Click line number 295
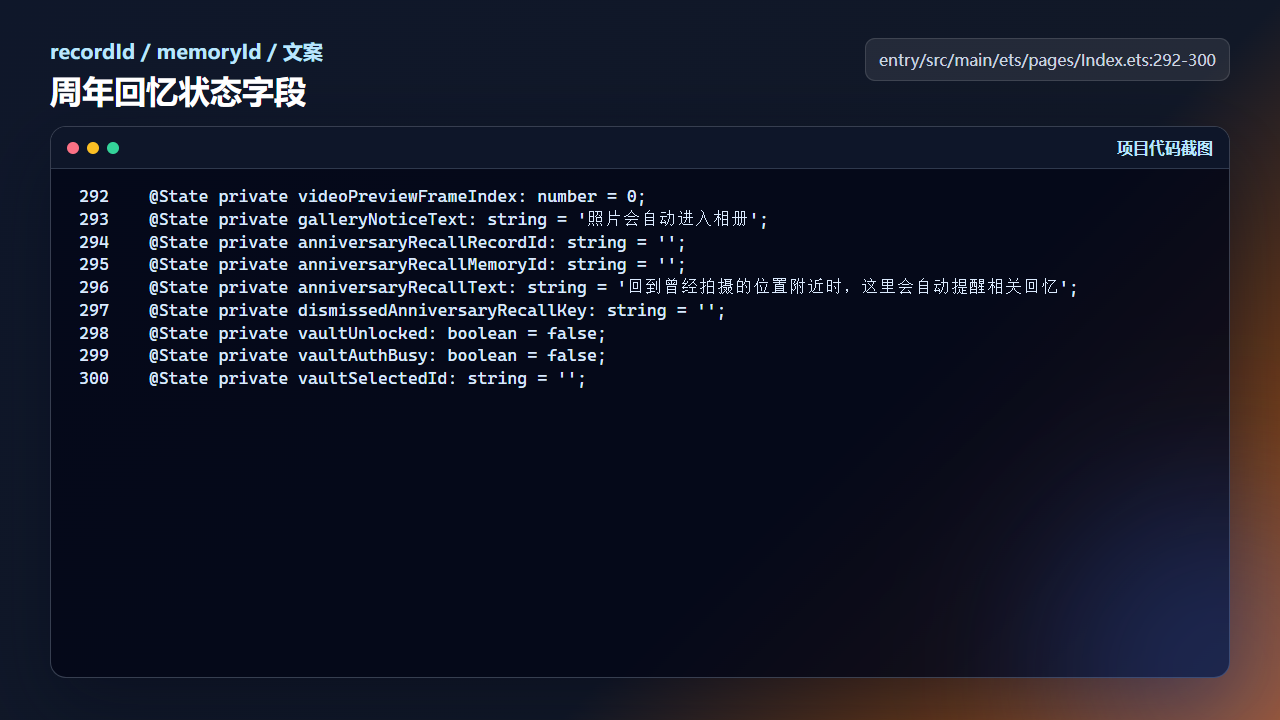 tap(94, 264)
